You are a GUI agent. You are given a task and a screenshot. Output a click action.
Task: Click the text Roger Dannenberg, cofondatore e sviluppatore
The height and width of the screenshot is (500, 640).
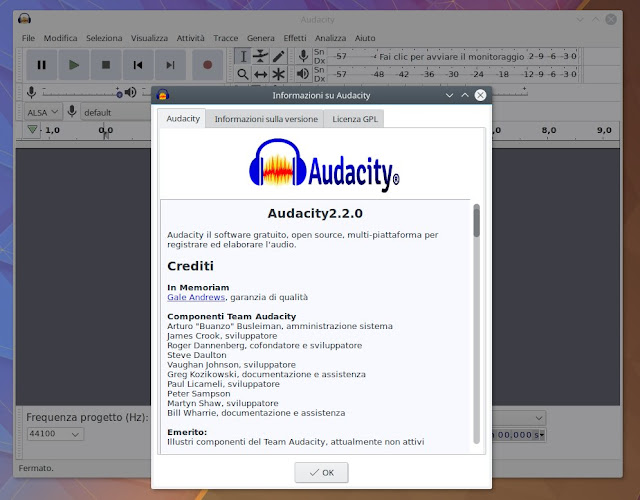pos(264,345)
